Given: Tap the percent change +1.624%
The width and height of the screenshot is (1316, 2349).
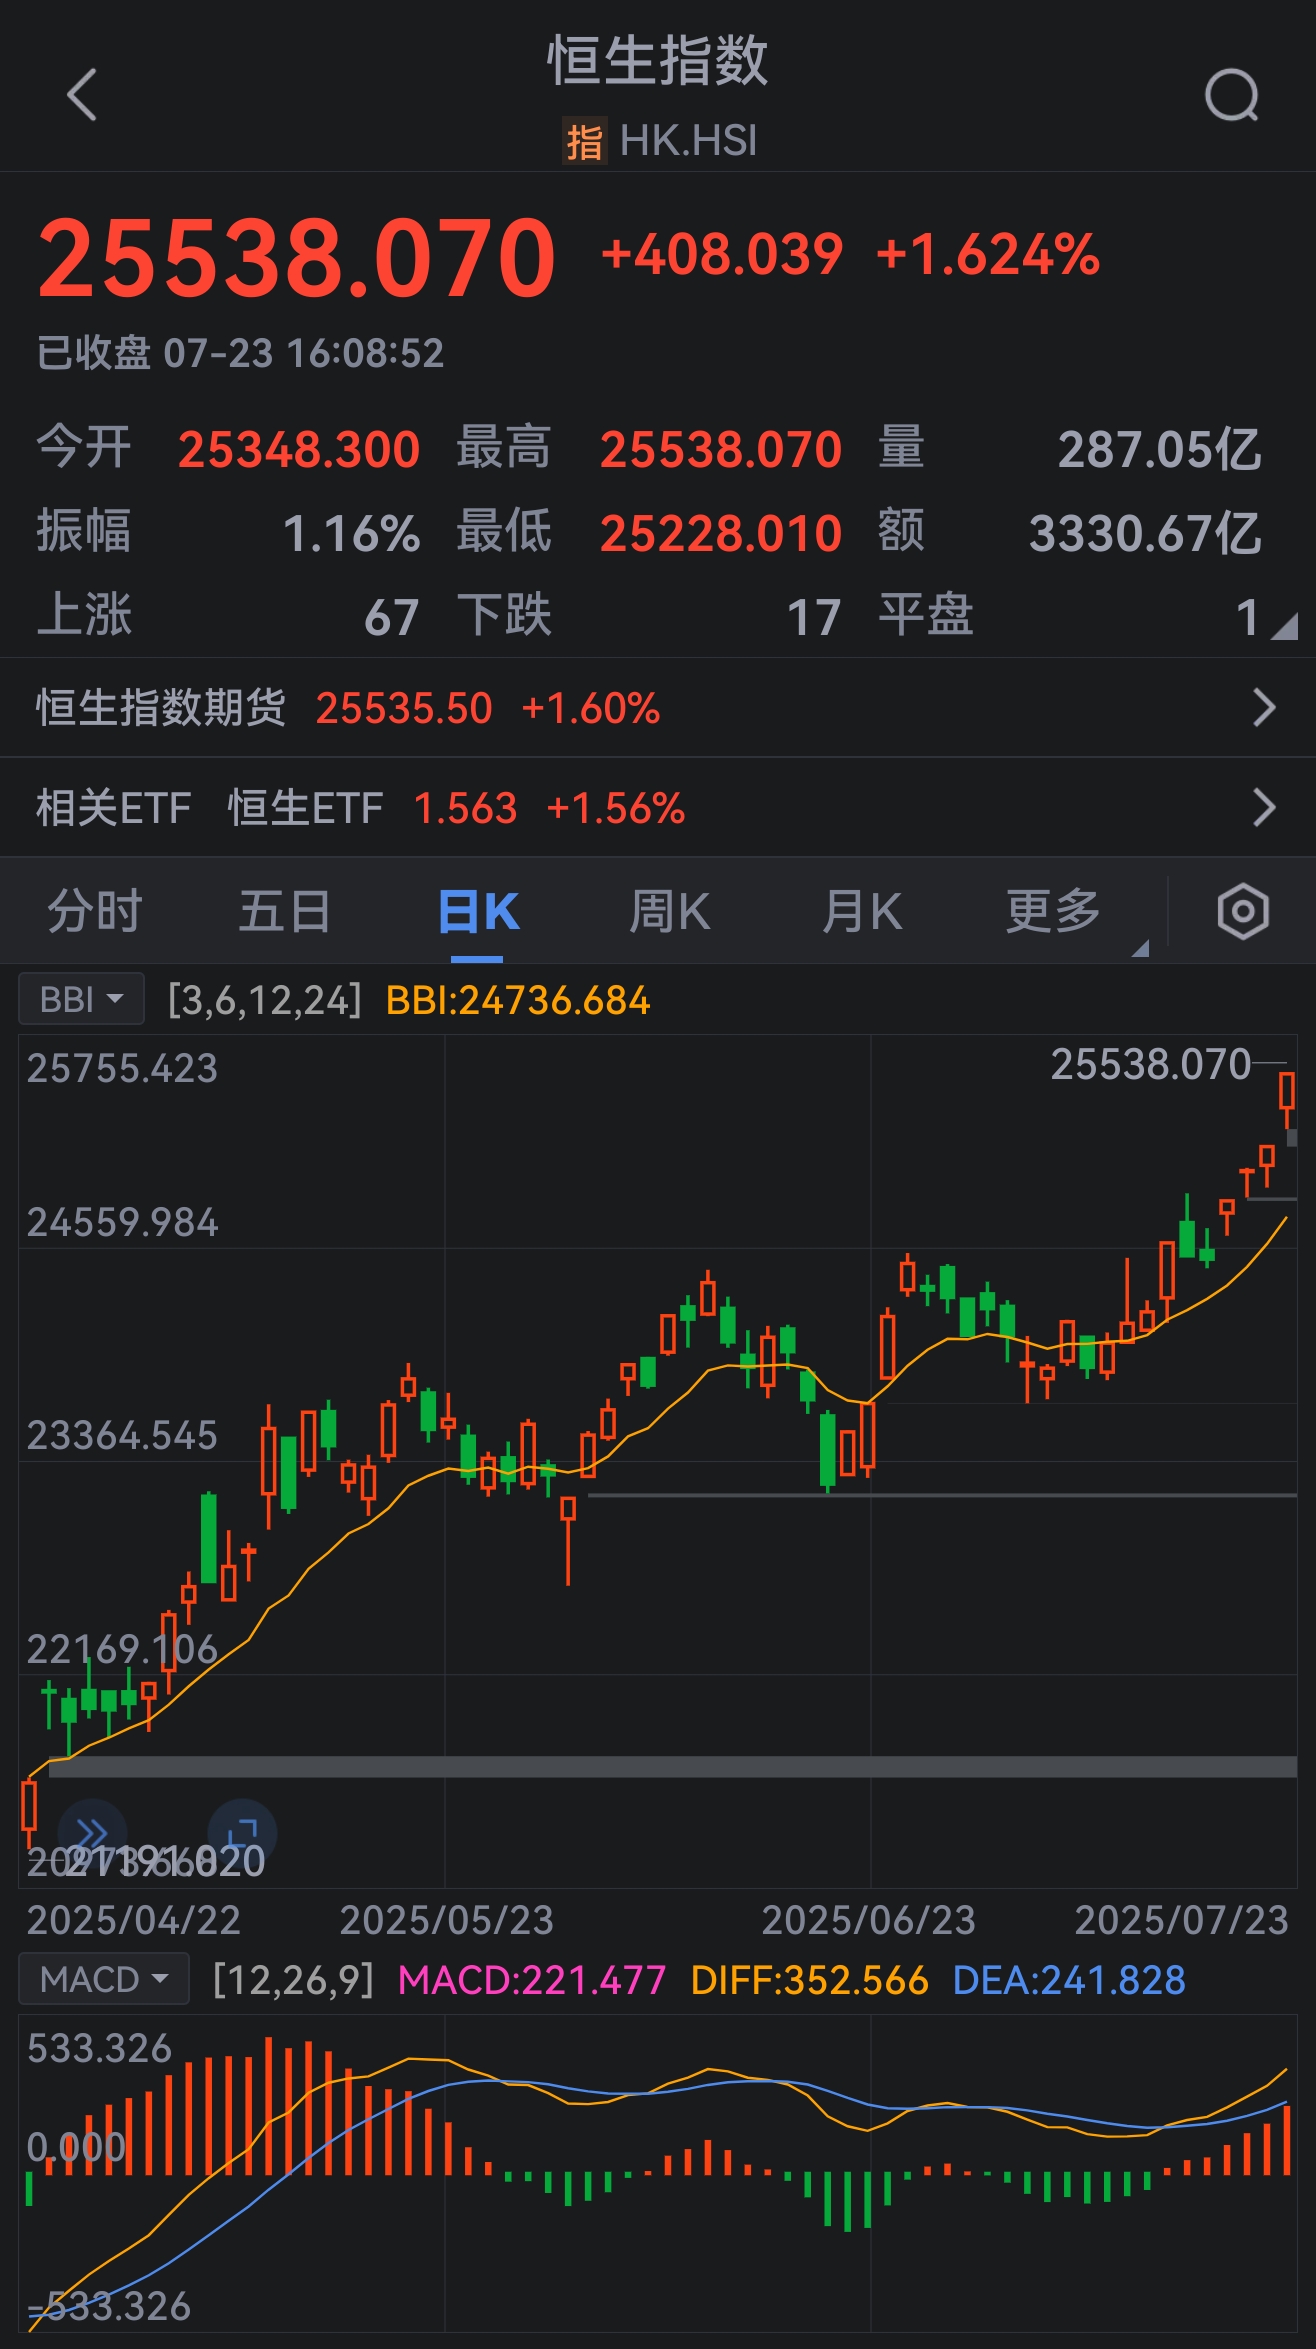Looking at the screenshot, I should point(988,254).
